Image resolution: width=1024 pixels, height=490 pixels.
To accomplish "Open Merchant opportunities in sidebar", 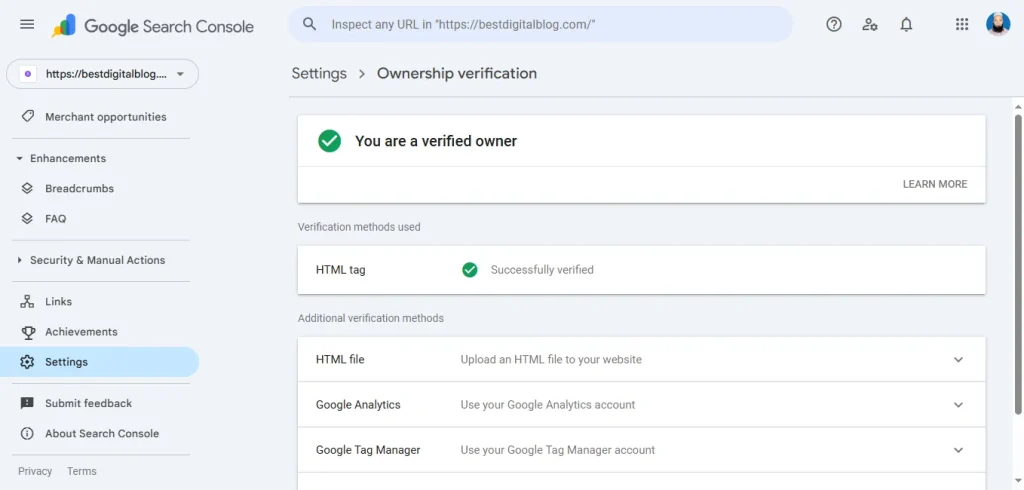I will [105, 117].
